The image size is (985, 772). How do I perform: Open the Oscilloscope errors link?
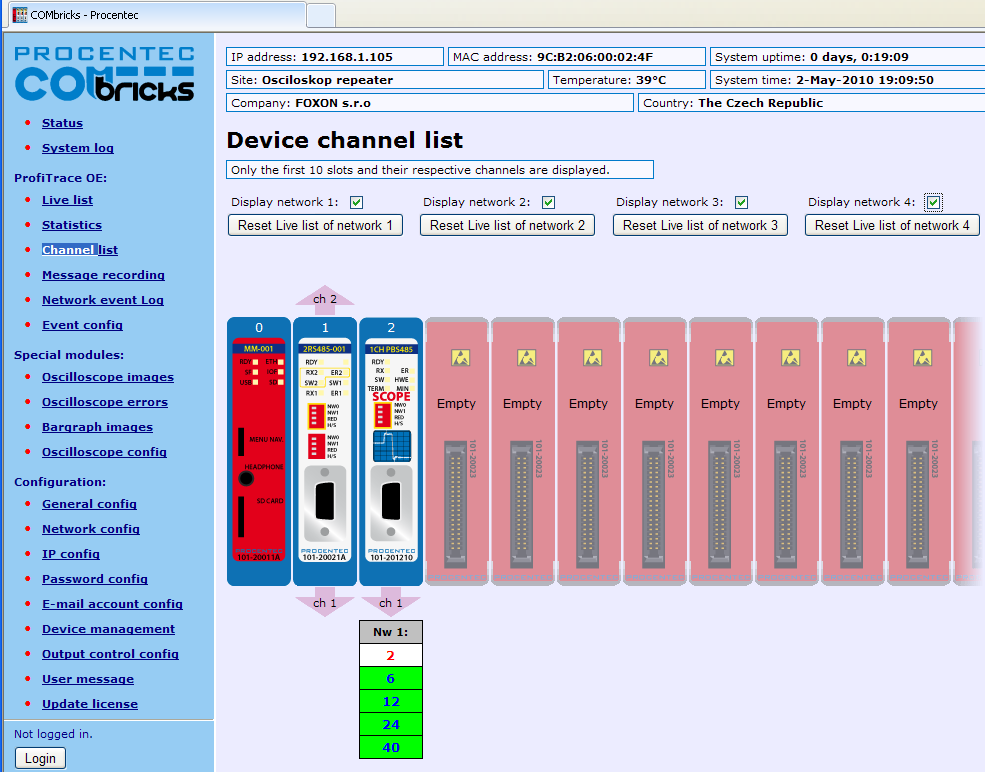(105, 402)
